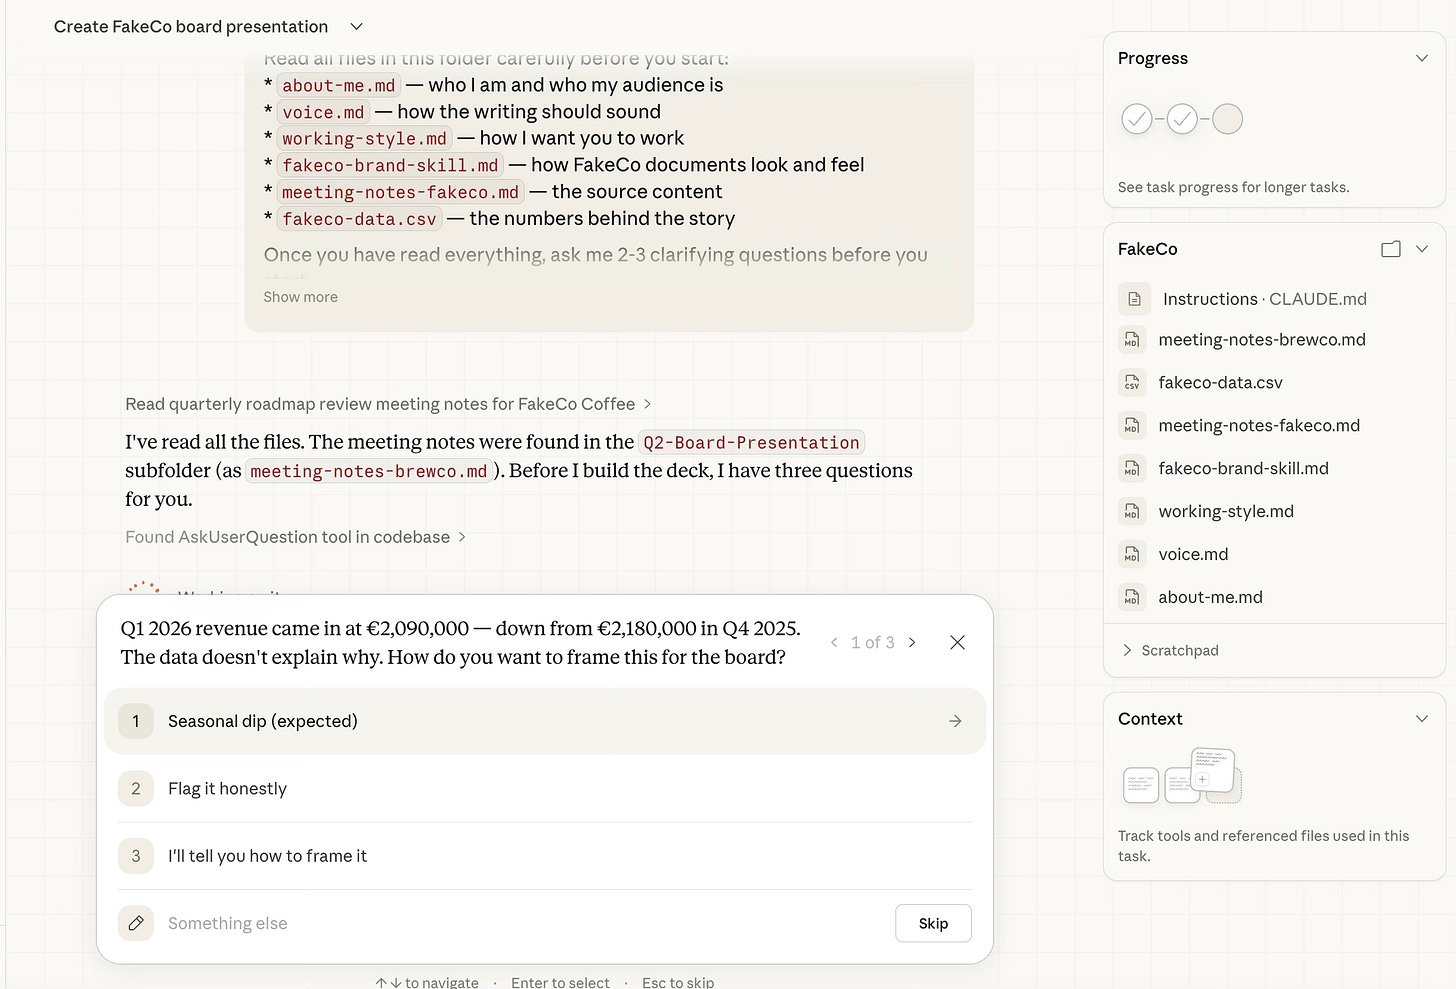1456x989 pixels.
Task: Show more of the user message
Action: pyautogui.click(x=300, y=297)
